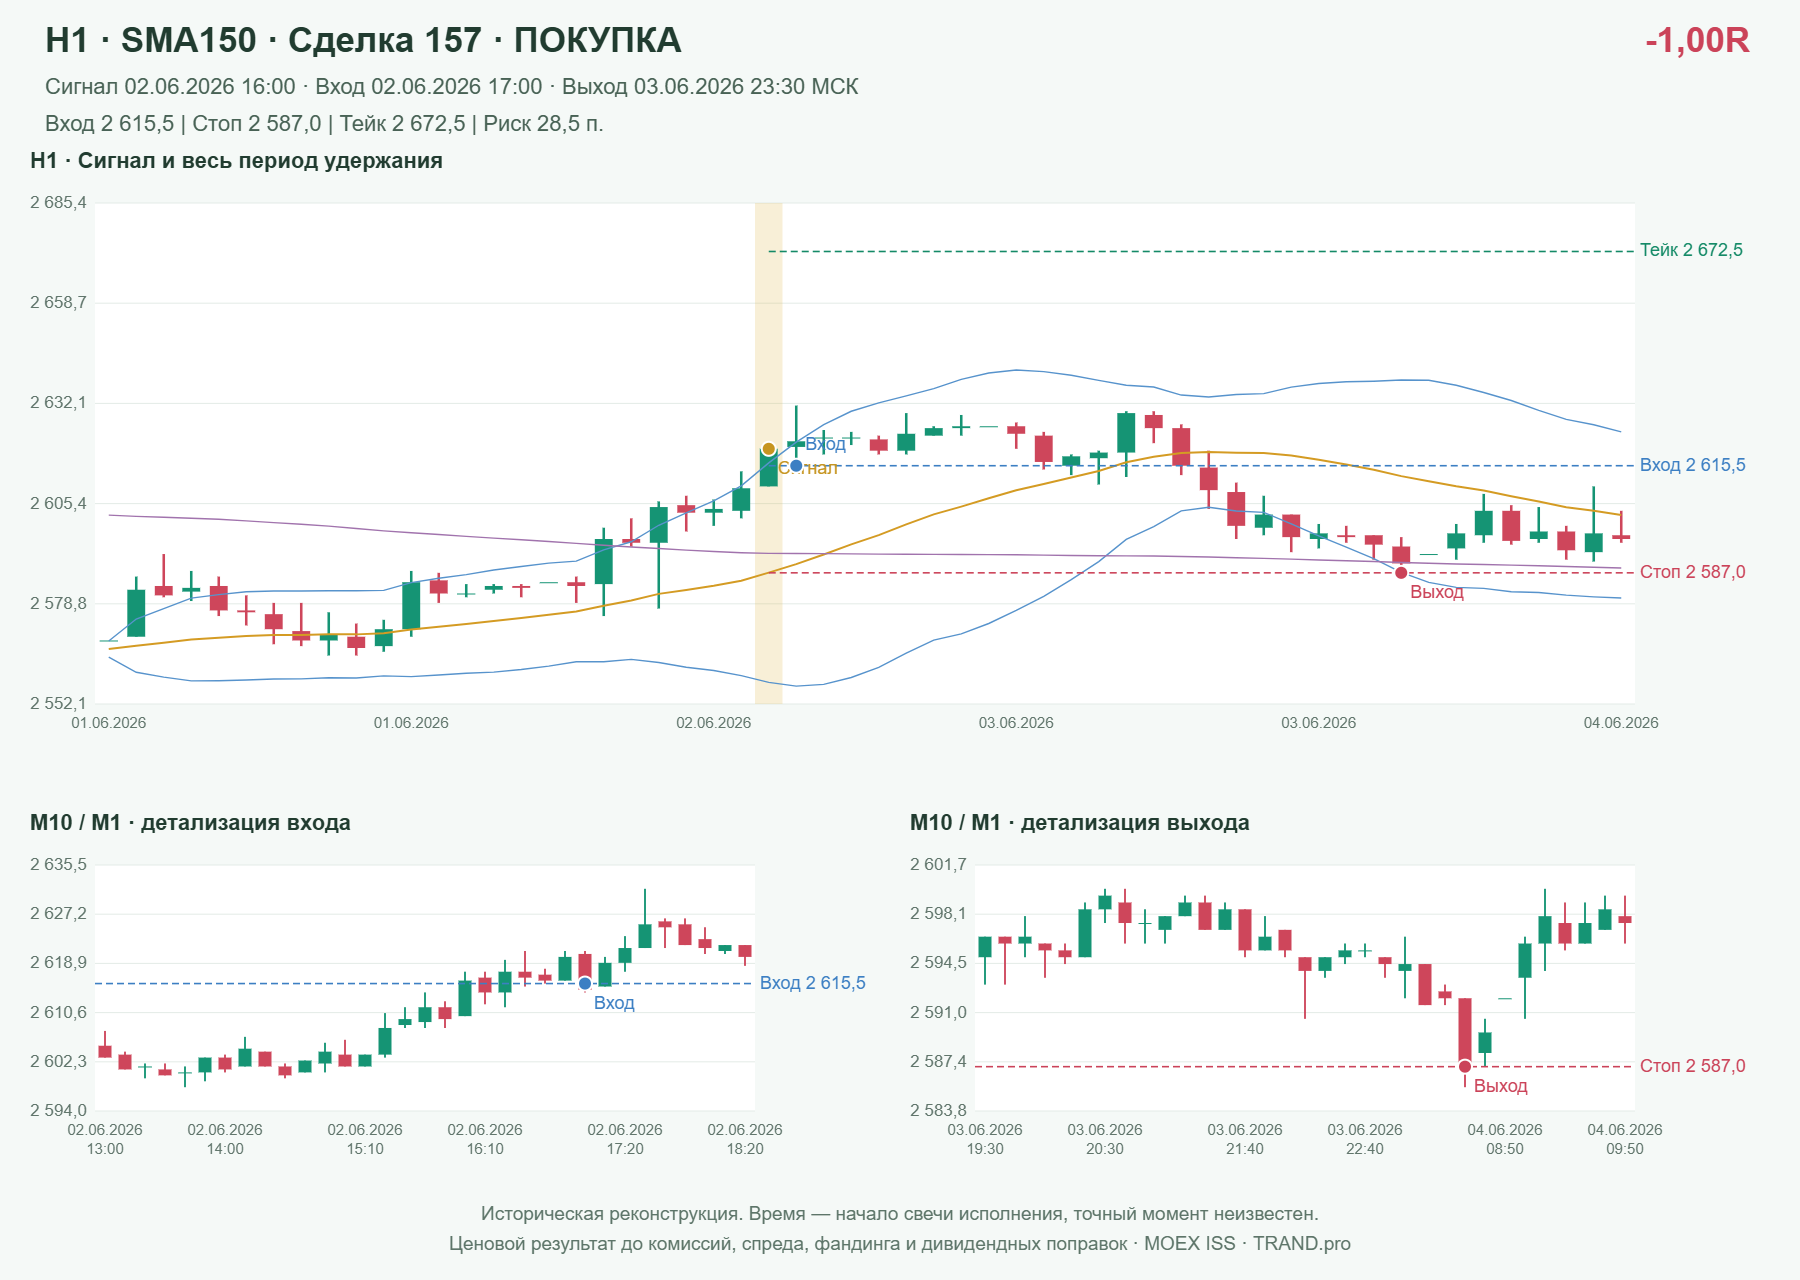Click the 02.06.2026 date label on H1 axis

(713, 723)
